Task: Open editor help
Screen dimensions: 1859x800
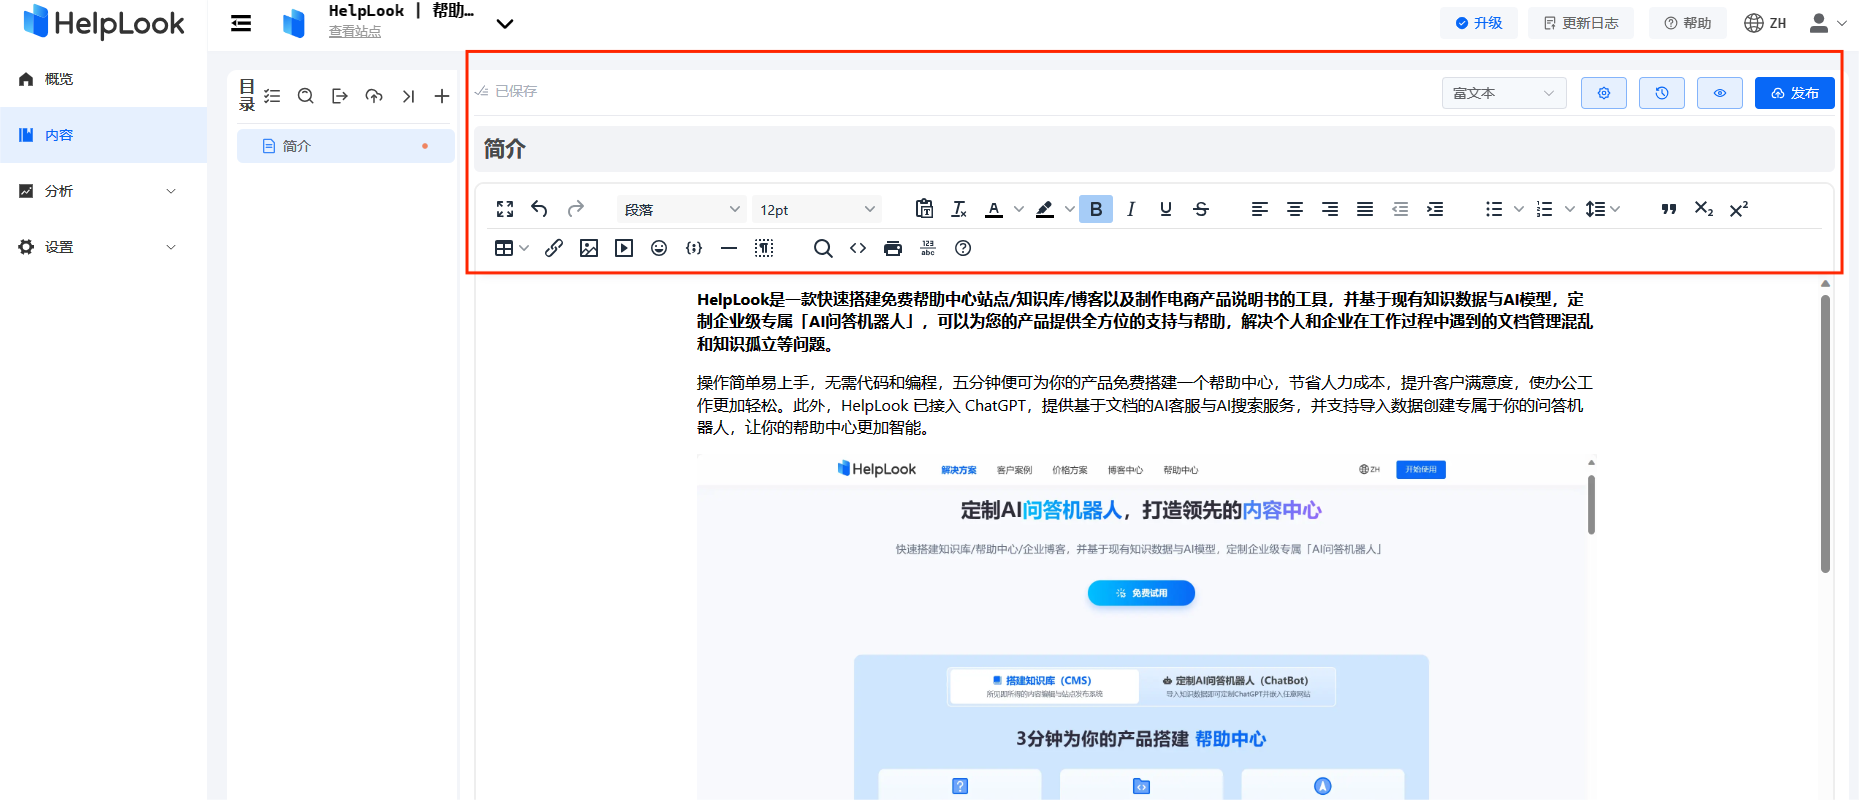Action: click(x=963, y=248)
